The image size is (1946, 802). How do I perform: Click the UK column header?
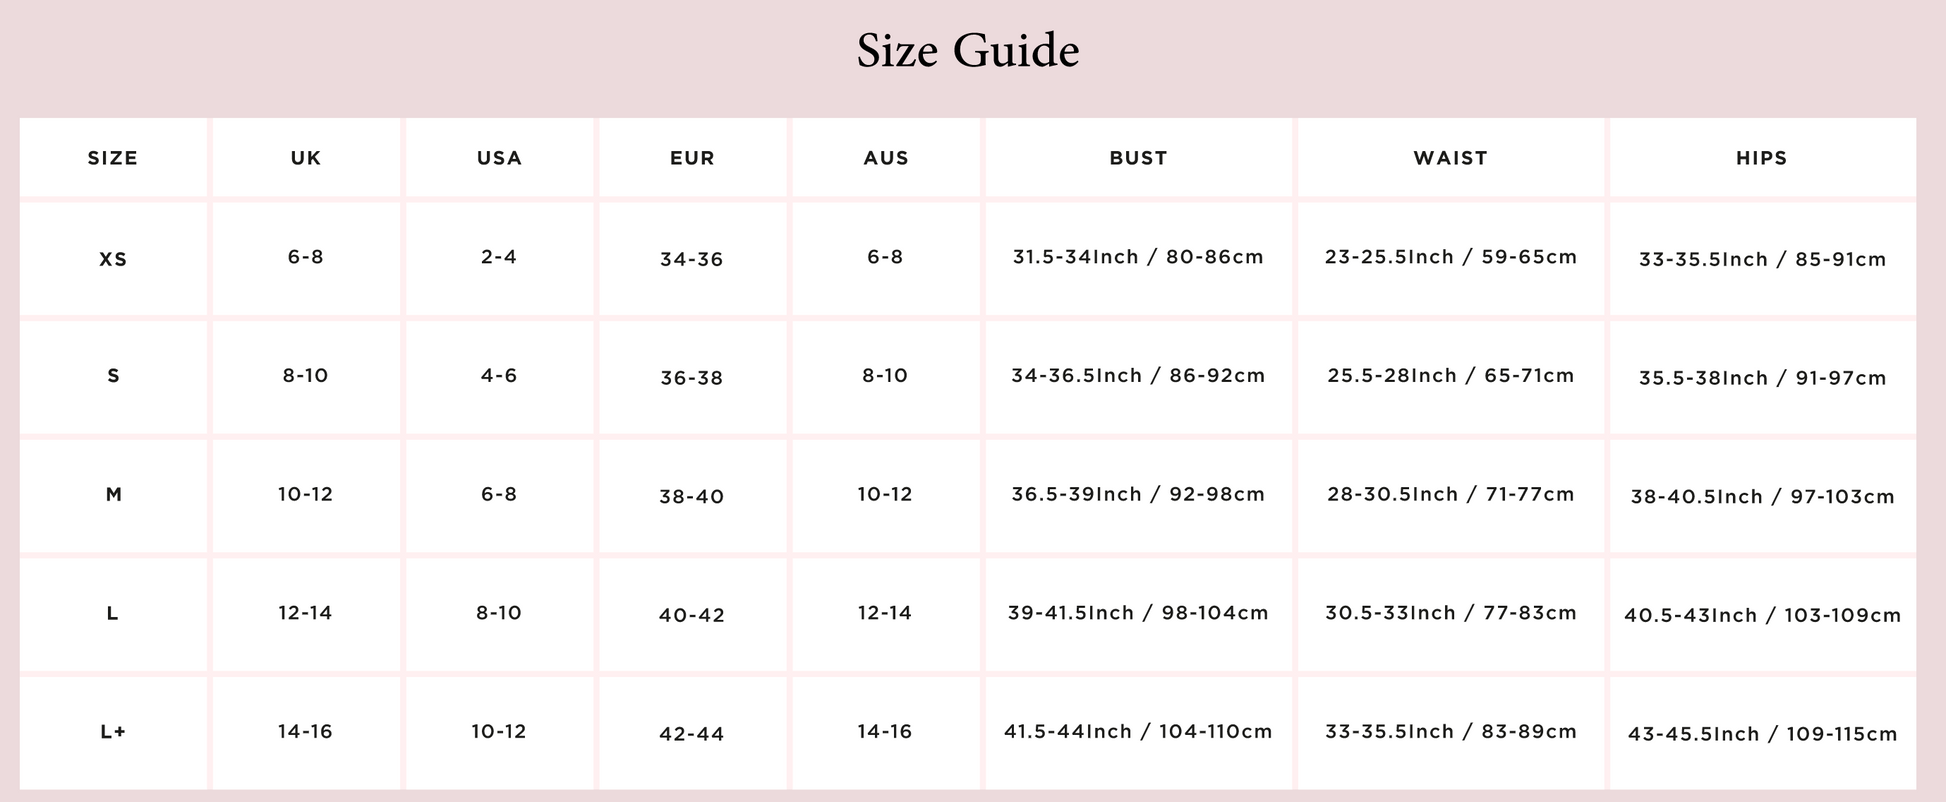(306, 158)
